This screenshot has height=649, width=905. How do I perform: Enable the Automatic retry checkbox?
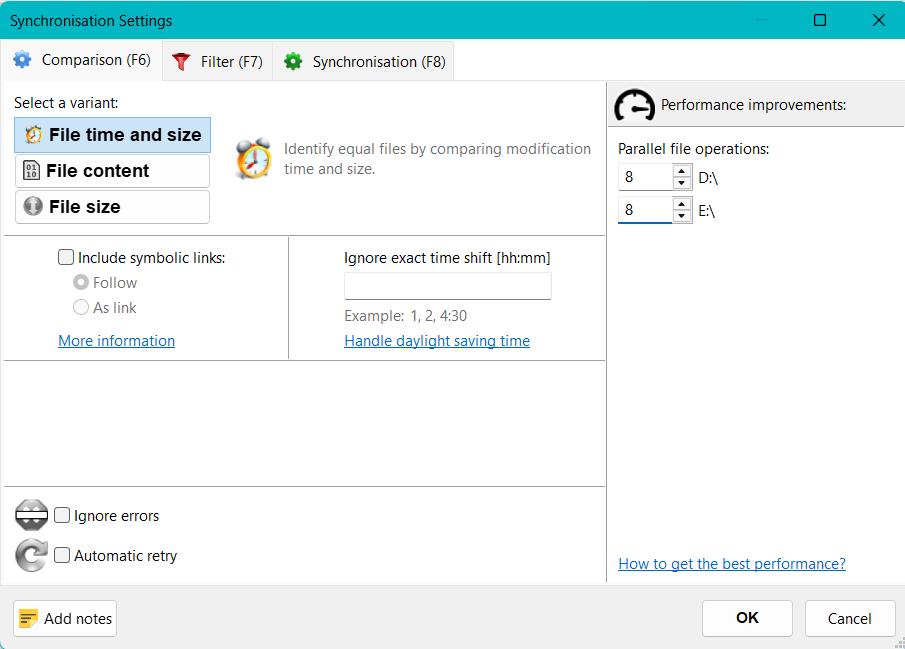point(62,555)
